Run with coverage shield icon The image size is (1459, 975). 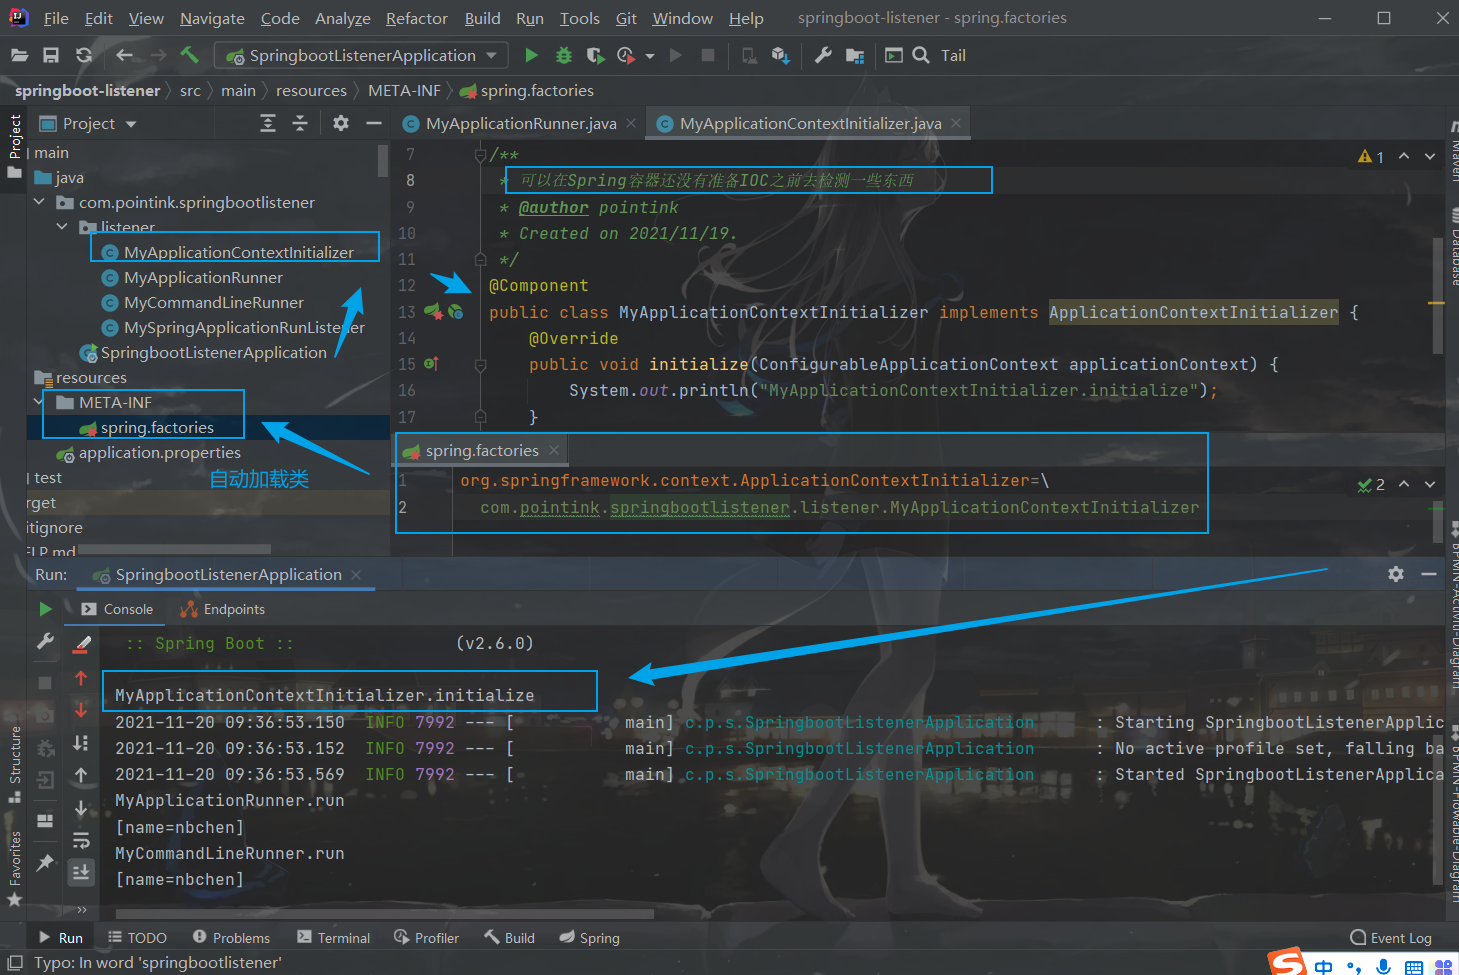pyautogui.click(x=595, y=56)
